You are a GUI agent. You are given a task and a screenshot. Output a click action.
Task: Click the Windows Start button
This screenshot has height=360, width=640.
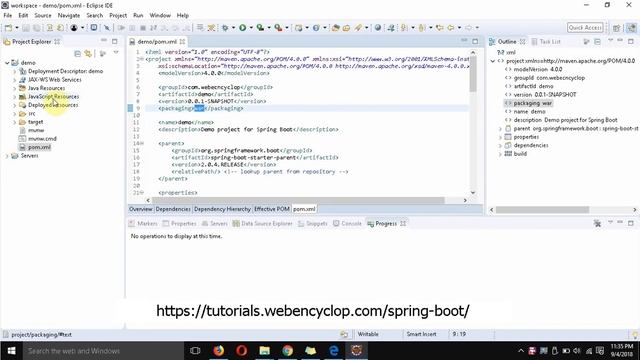pyautogui.click(x=11, y=351)
